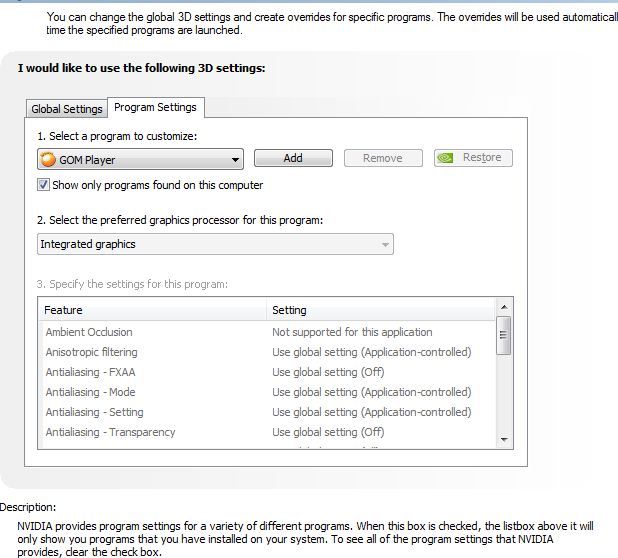This screenshot has width=618, height=558.
Task: Open the GOM Player program dropdown
Action: pyautogui.click(x=140, y=159)
